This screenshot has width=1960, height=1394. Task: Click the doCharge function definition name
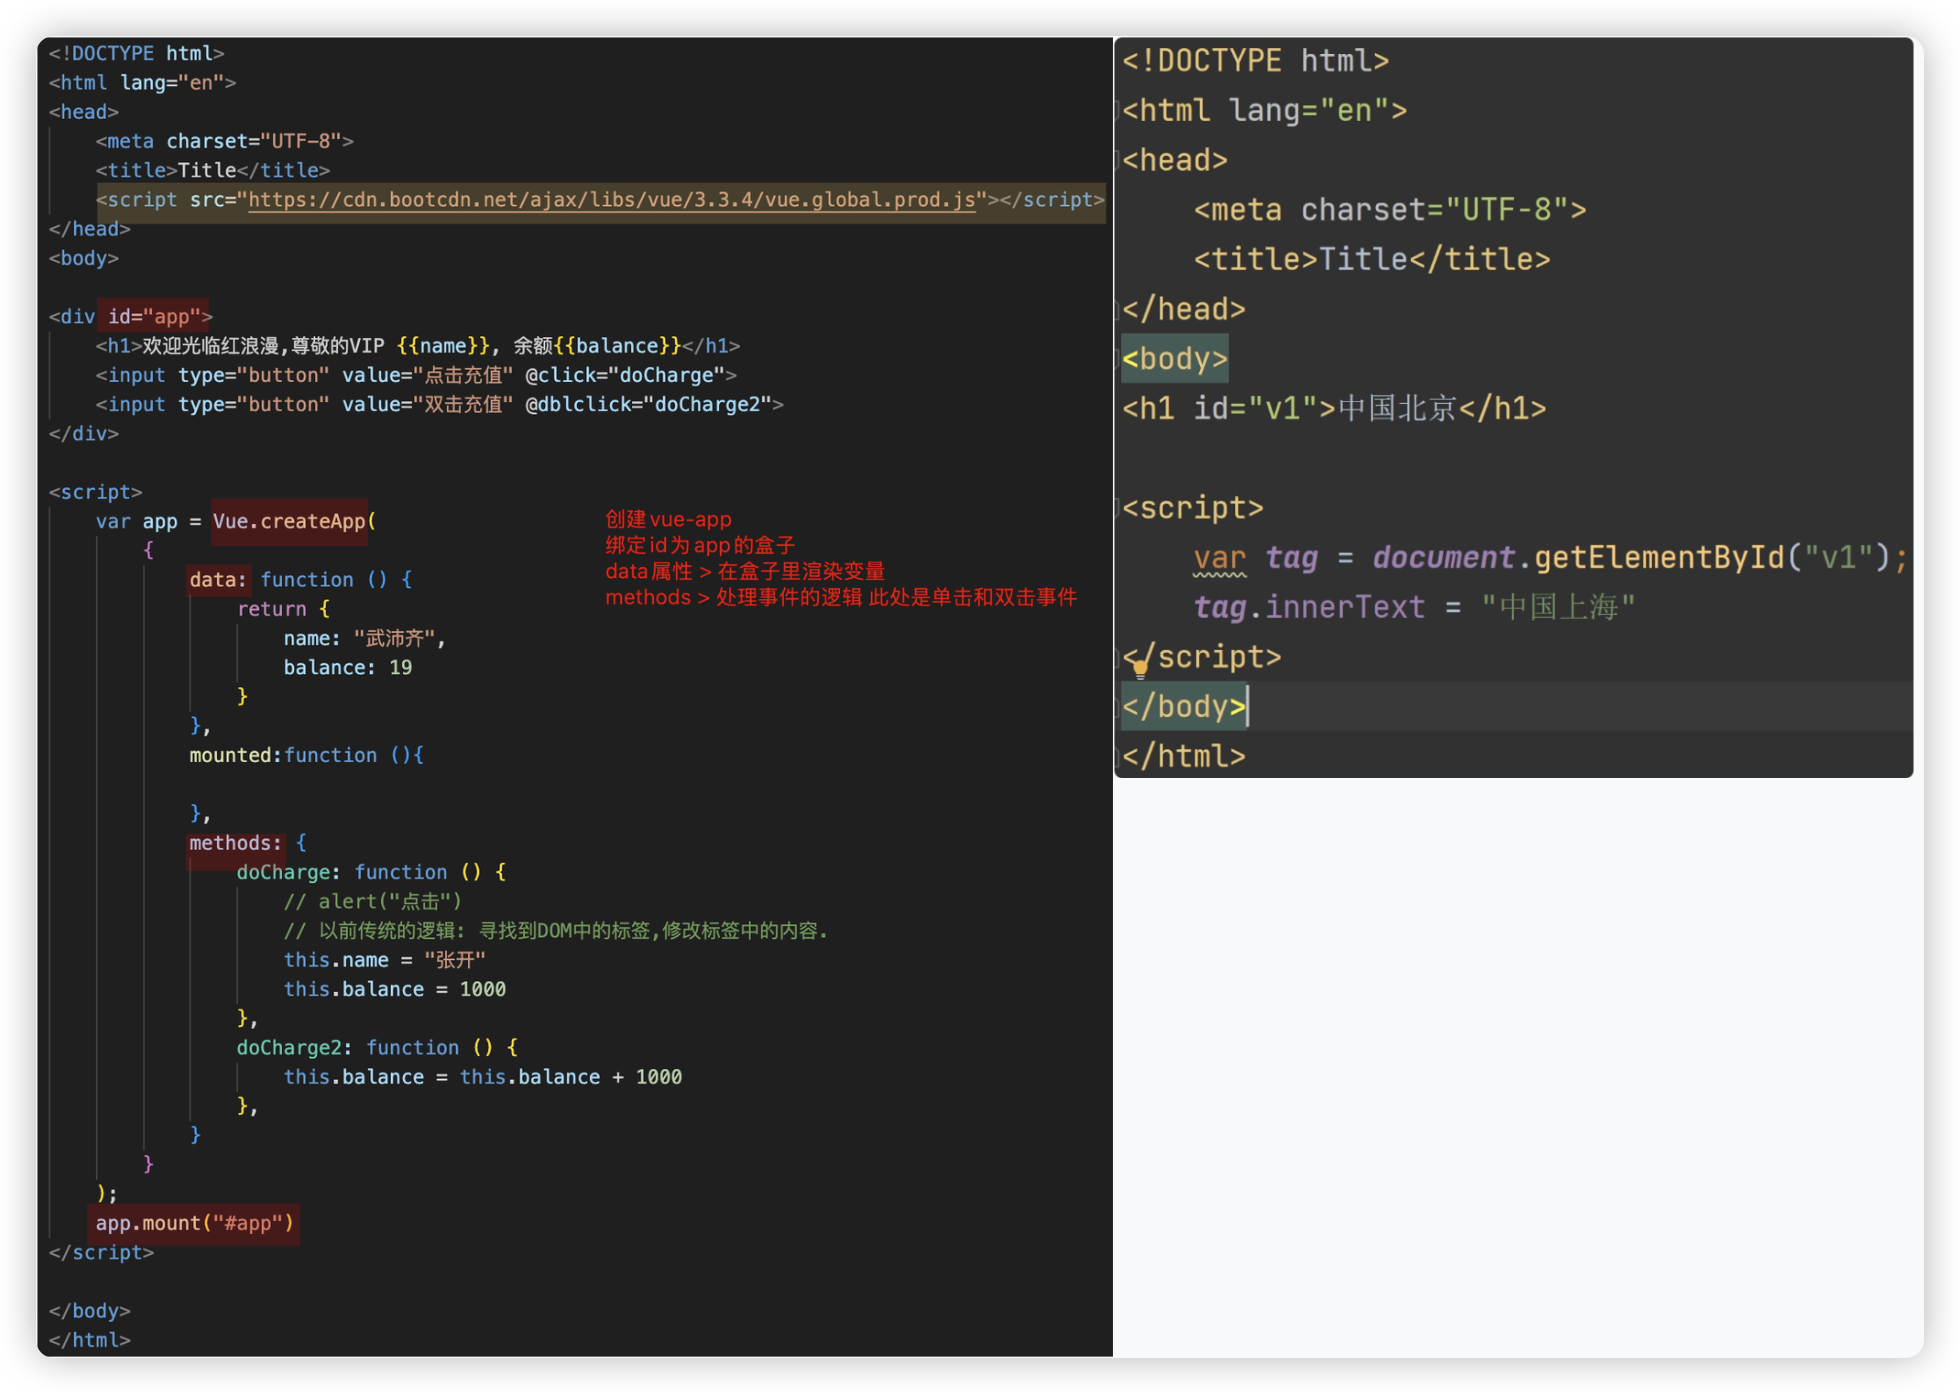(x=283, y=872)
